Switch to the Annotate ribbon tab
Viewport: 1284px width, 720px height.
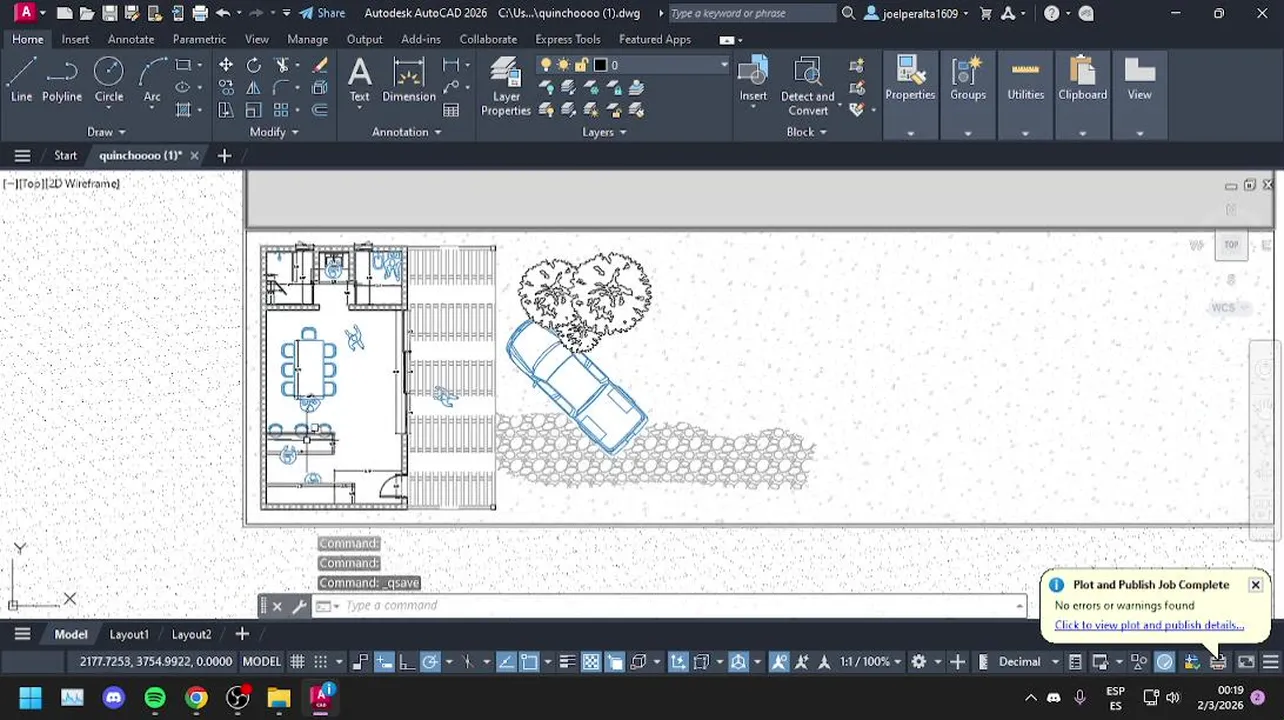click(x=131, y=39)
